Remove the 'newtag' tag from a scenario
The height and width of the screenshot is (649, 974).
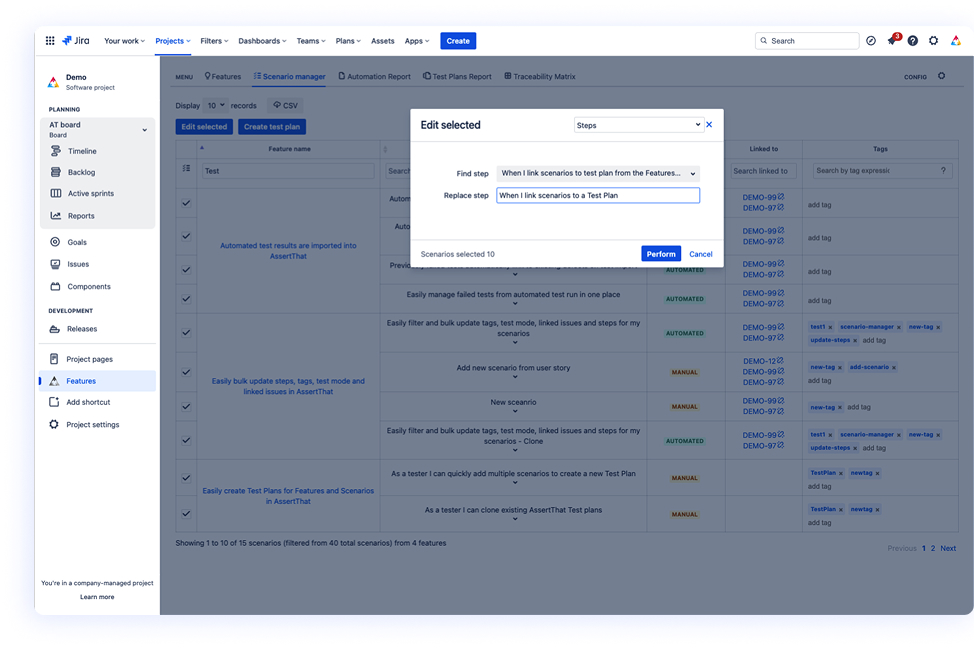(877, 472)
